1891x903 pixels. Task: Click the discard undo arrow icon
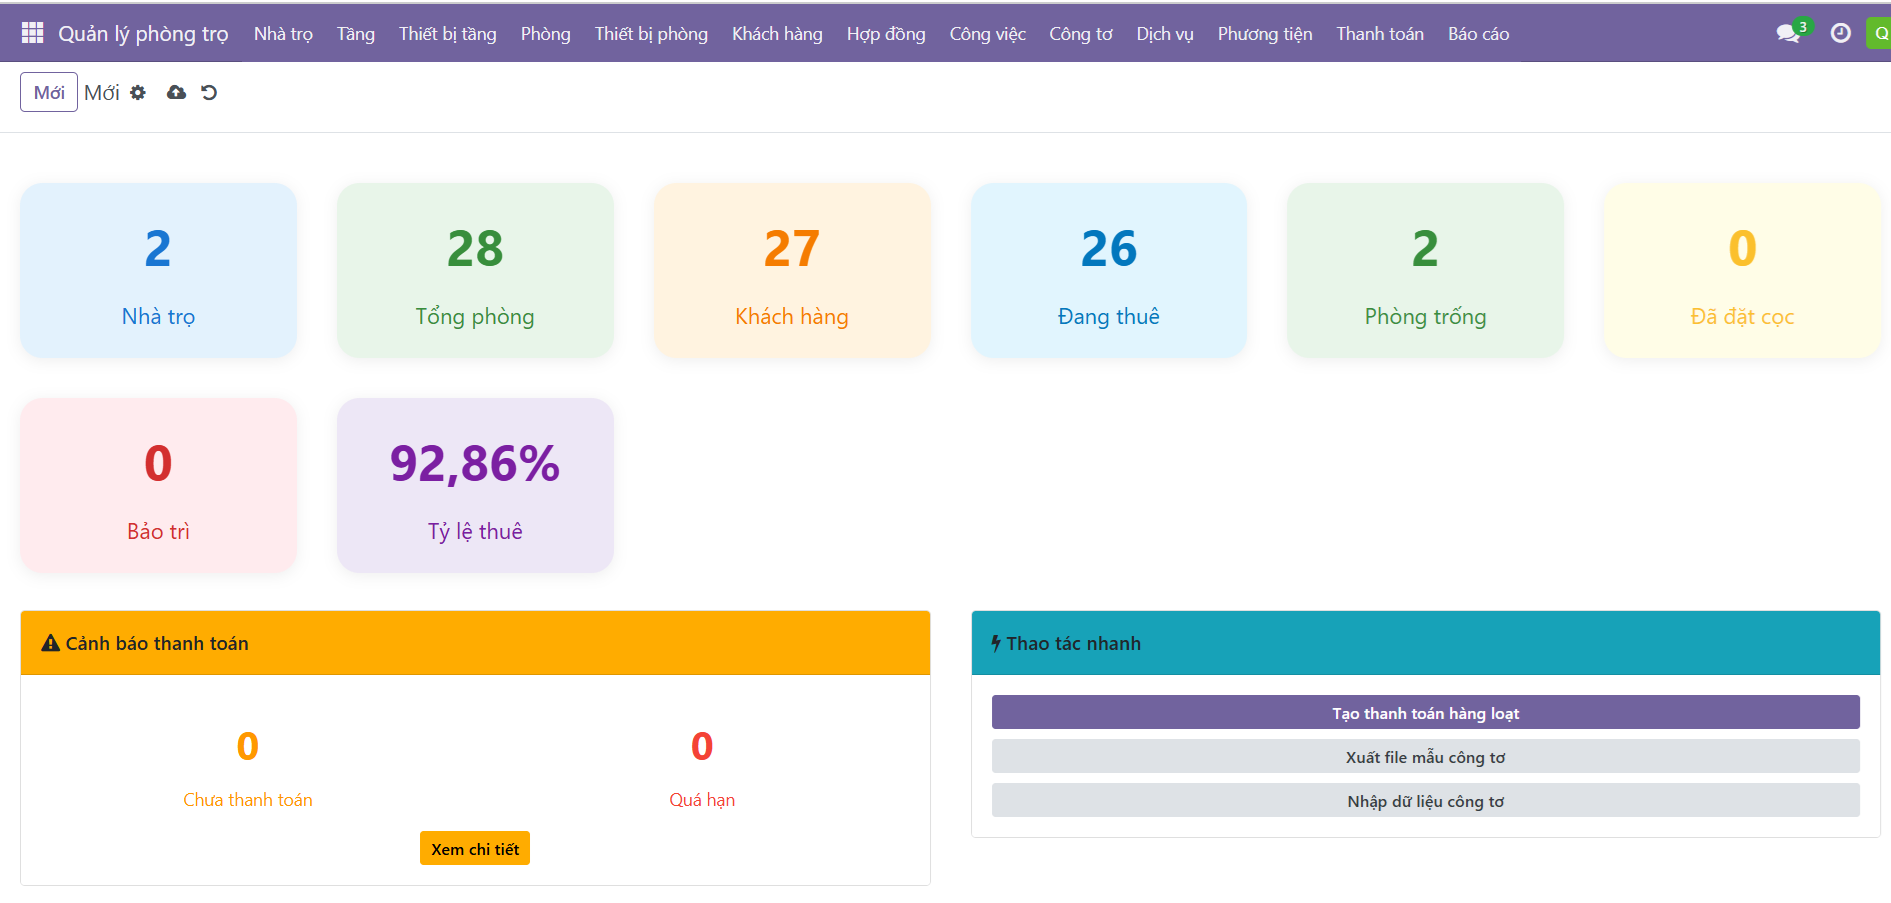tap(209, 92)
